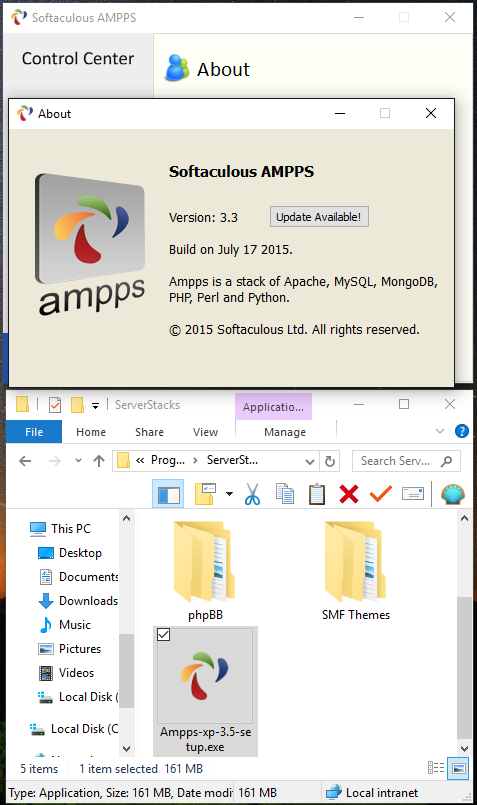The width and height of the screenshot is (477, 805).
Task: Switch to the Home ribbon tab
Action: tap(91, 432)
